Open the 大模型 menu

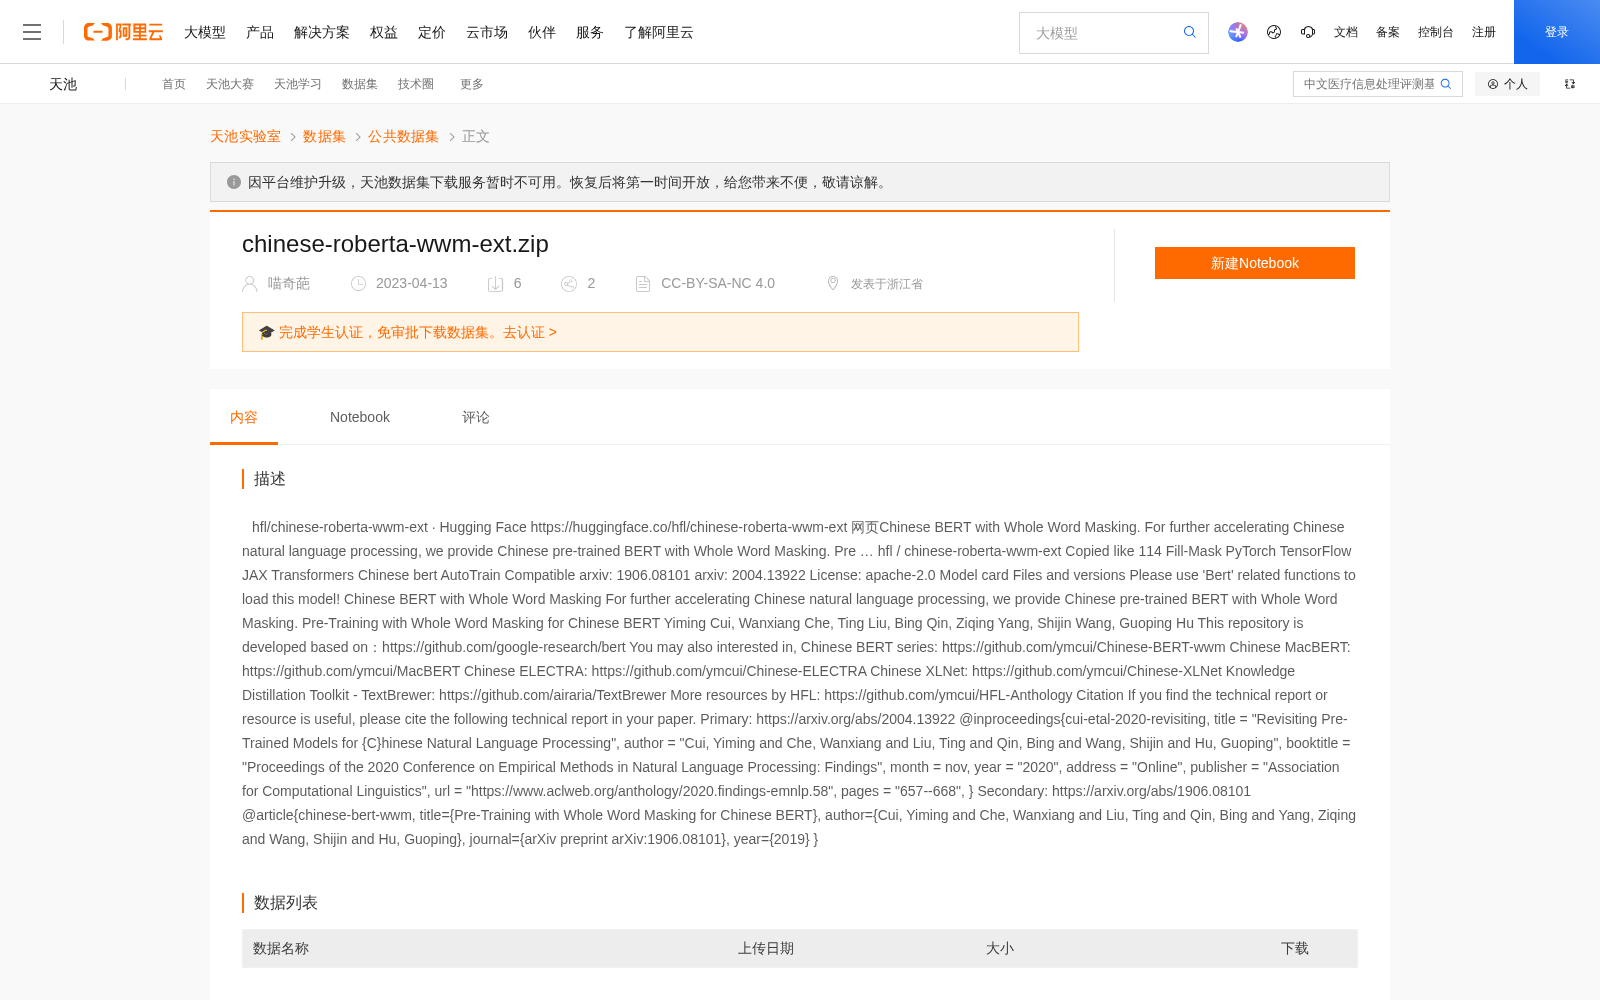205,32
